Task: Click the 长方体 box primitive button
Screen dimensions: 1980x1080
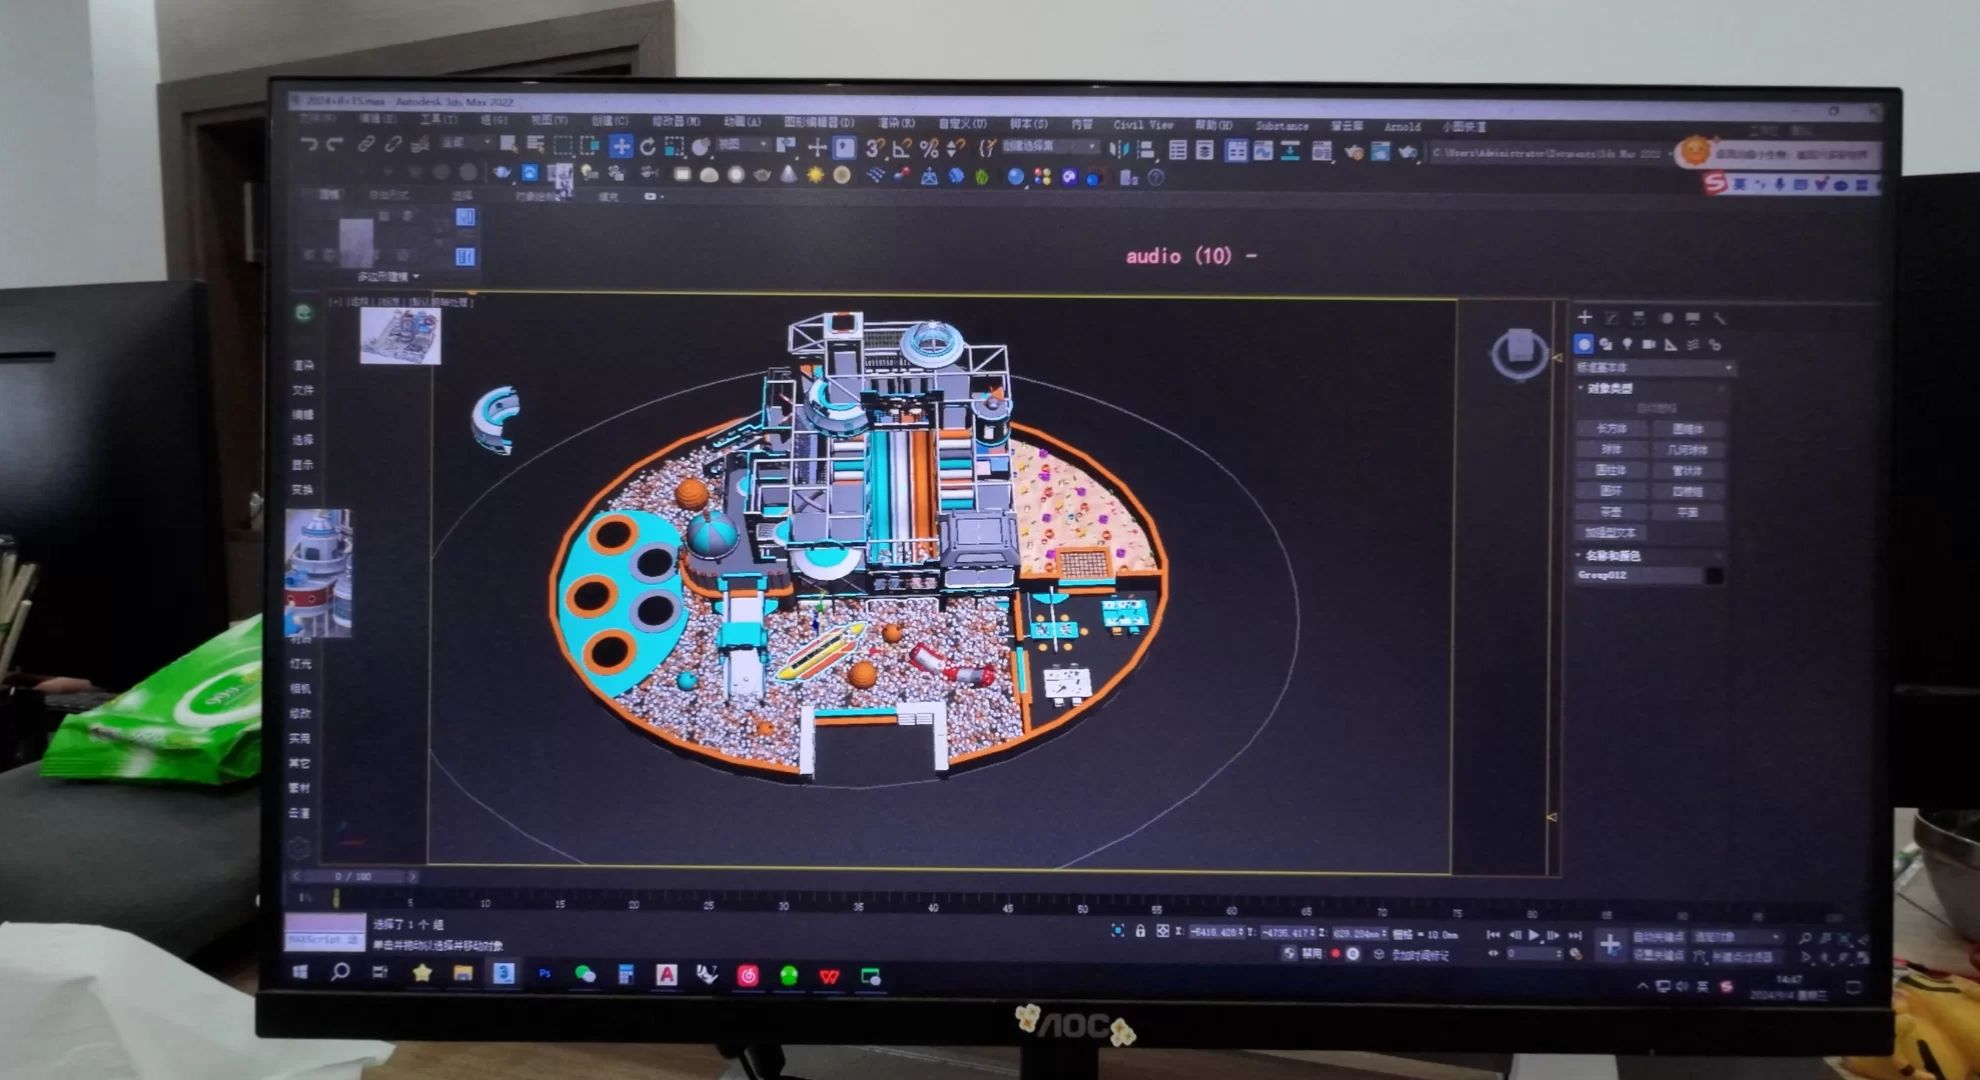Action: (x=1611, y=428)
